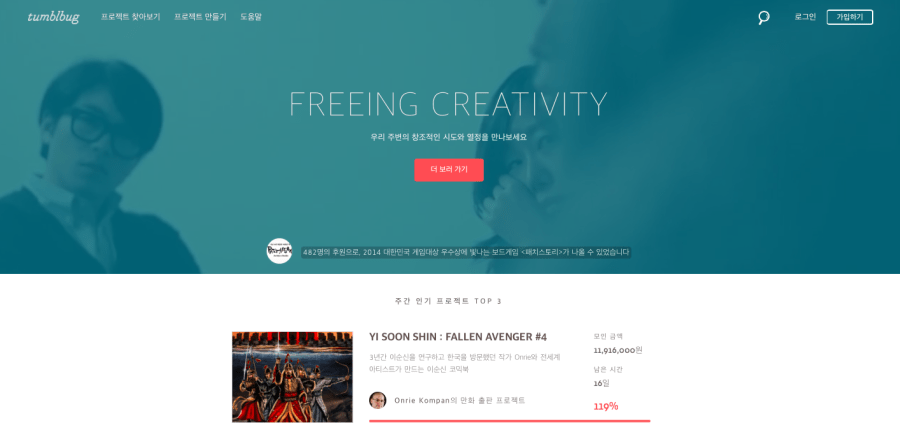Click the red funding progress bar
Screen dimensions: 900x430
click(x=510, y=421)
